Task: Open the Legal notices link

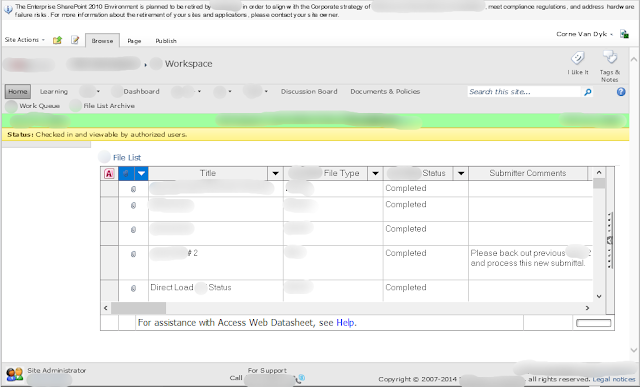Action: (x=614, y=379)
